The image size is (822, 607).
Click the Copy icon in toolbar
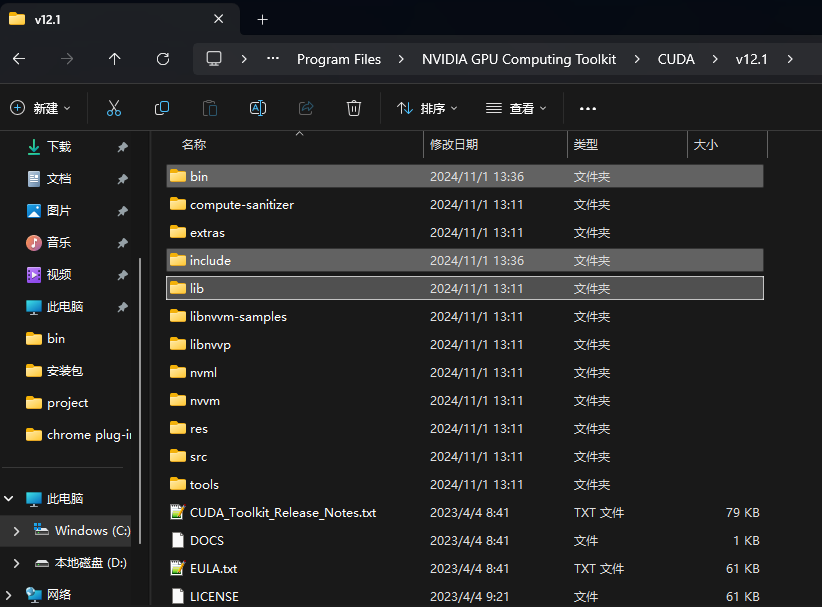(162, 108)
